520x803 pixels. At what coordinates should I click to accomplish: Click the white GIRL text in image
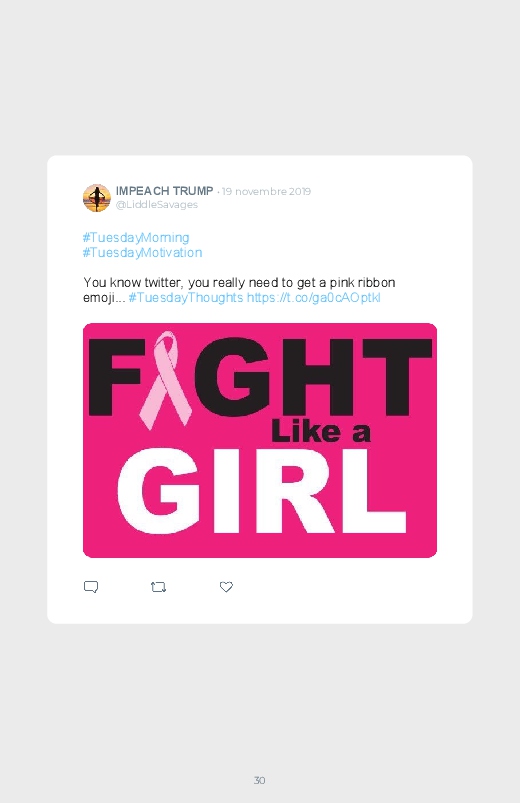262,492
